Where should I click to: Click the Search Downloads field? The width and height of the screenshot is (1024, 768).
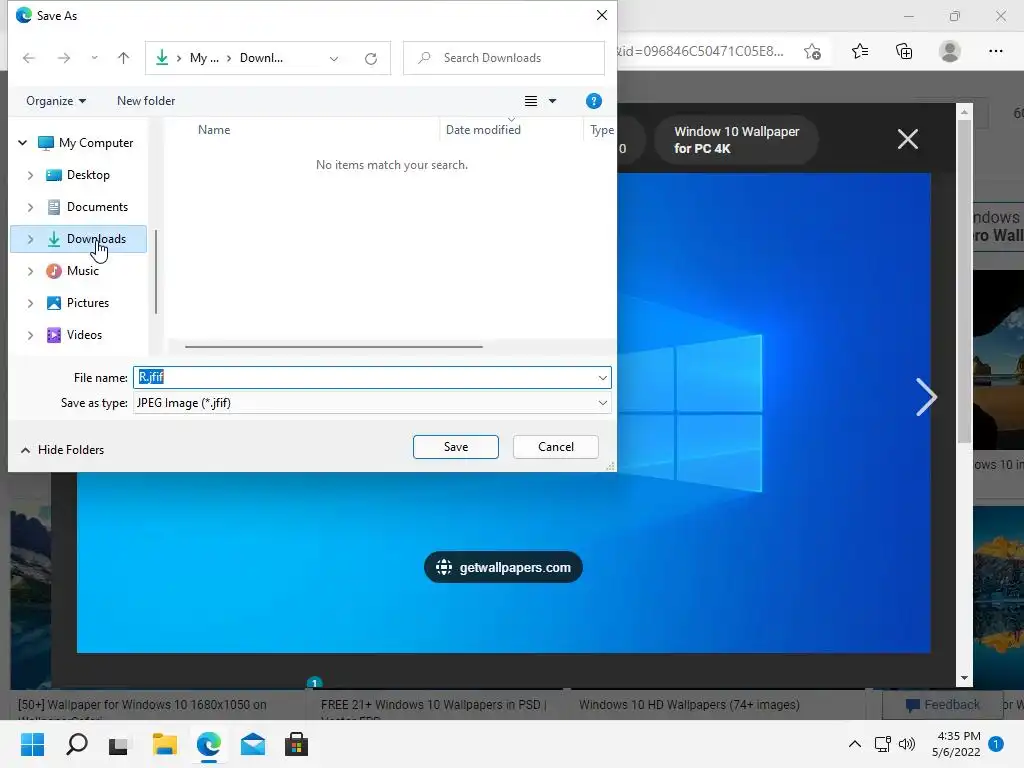tap(504, 58)
